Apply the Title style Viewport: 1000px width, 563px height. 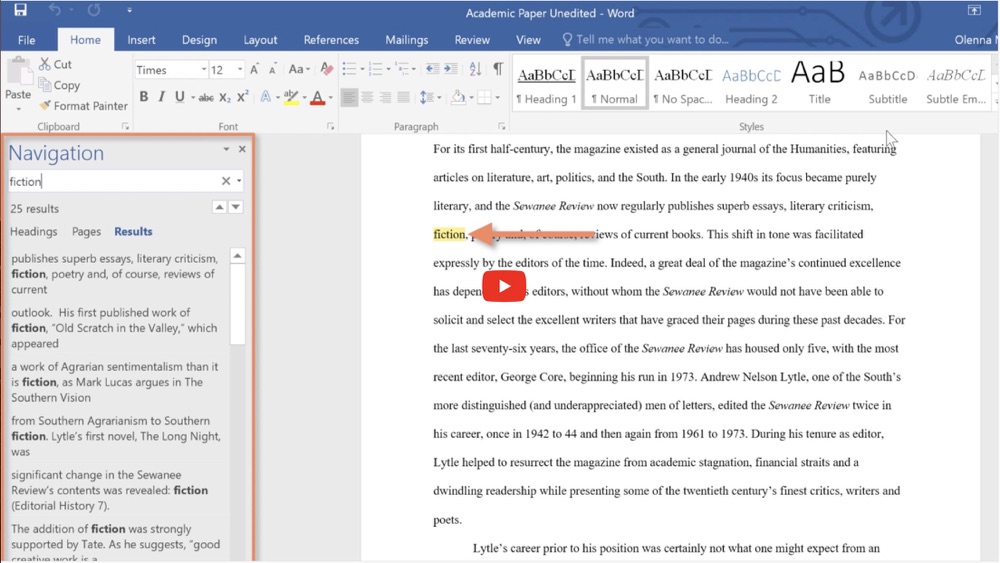(819, 85)
